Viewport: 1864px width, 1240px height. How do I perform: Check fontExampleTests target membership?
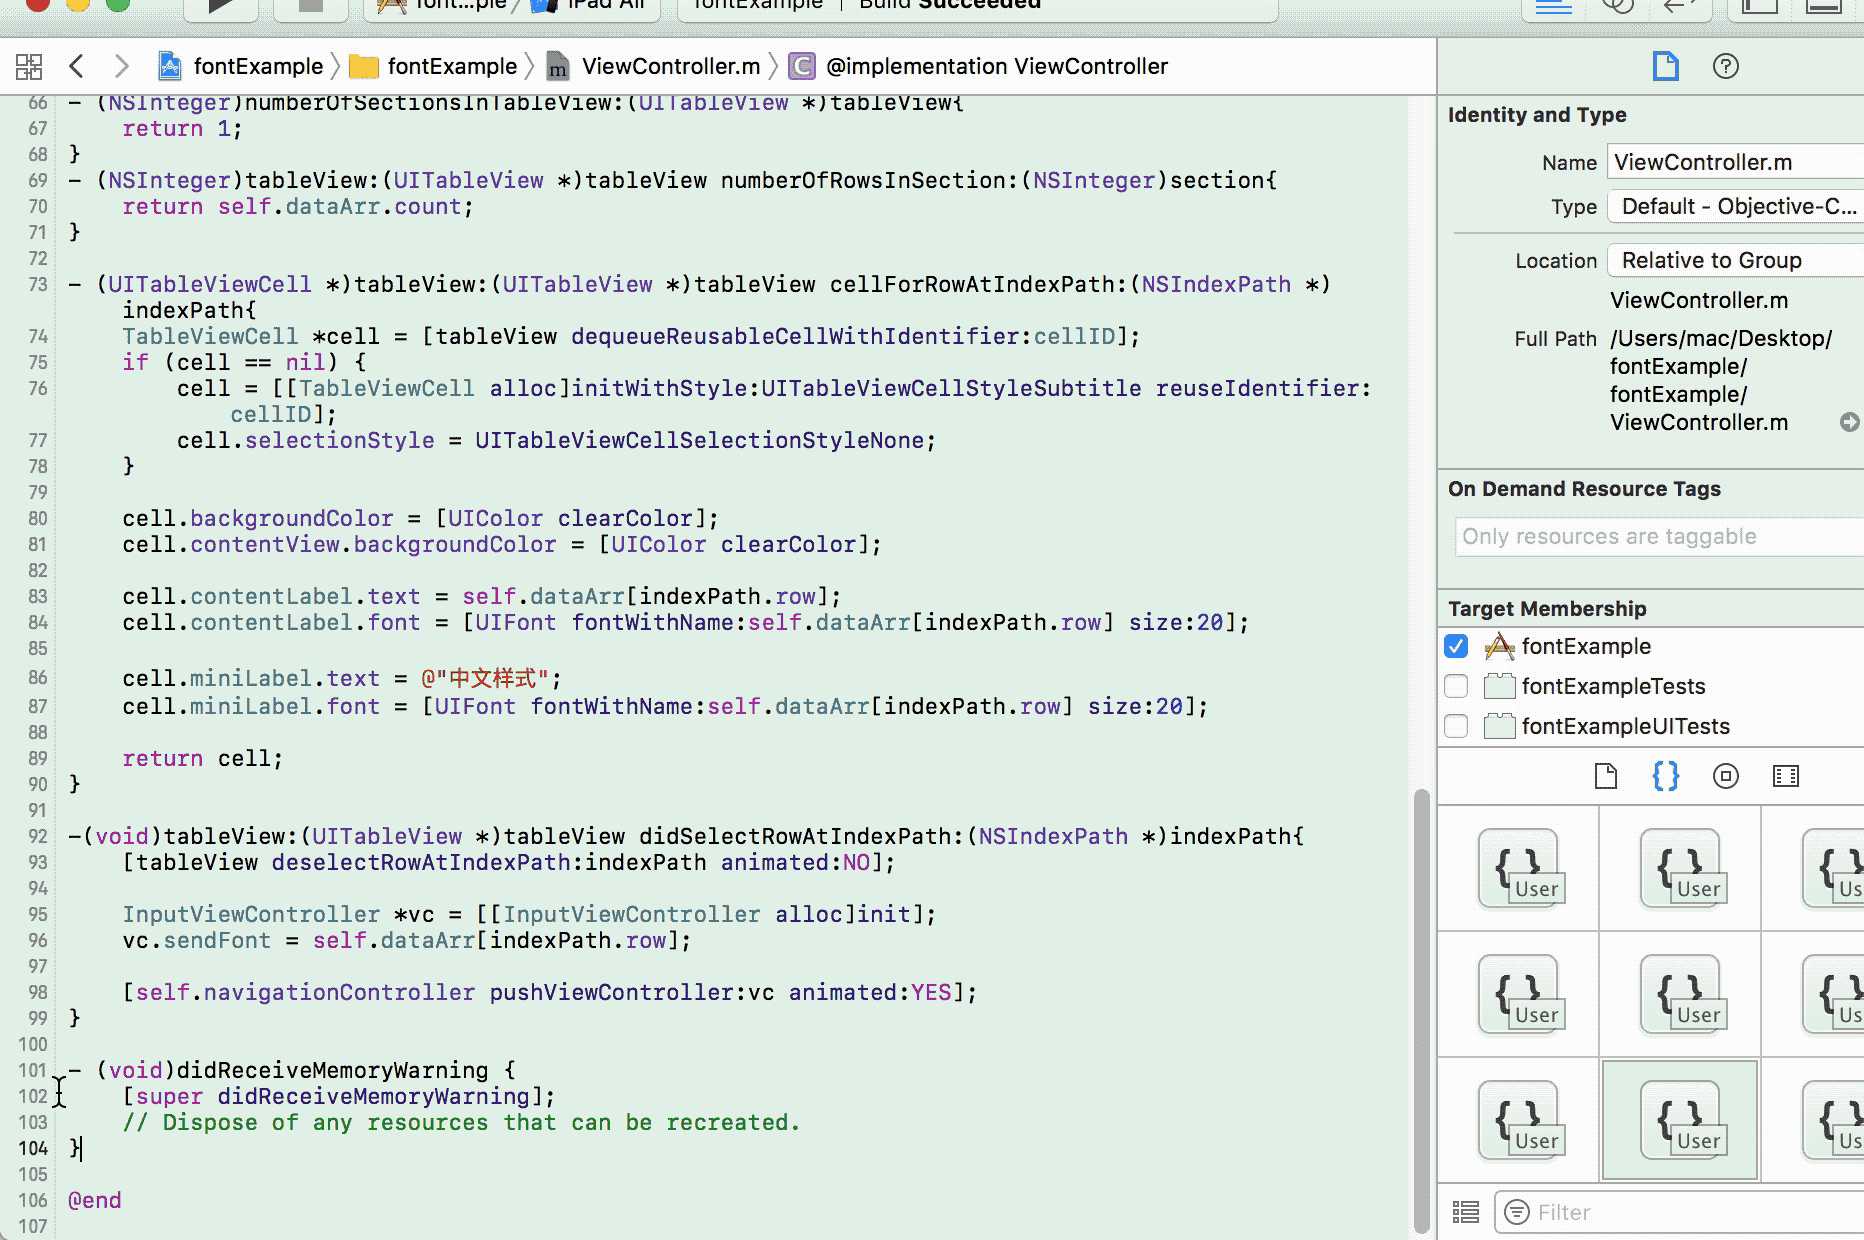tap(1456, 686)
